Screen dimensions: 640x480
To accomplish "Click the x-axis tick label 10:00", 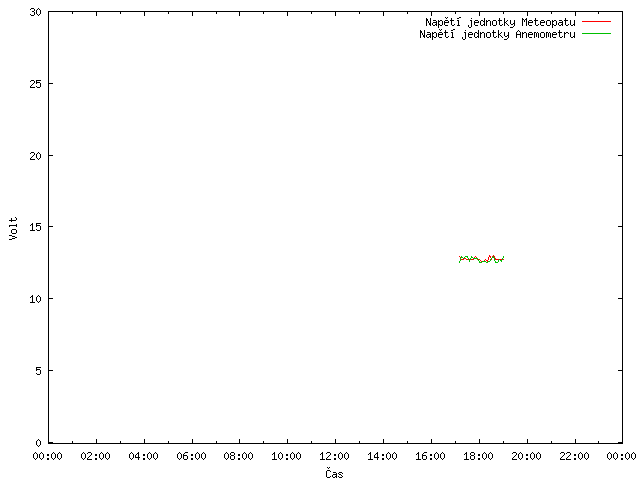I will pos(287,456).
